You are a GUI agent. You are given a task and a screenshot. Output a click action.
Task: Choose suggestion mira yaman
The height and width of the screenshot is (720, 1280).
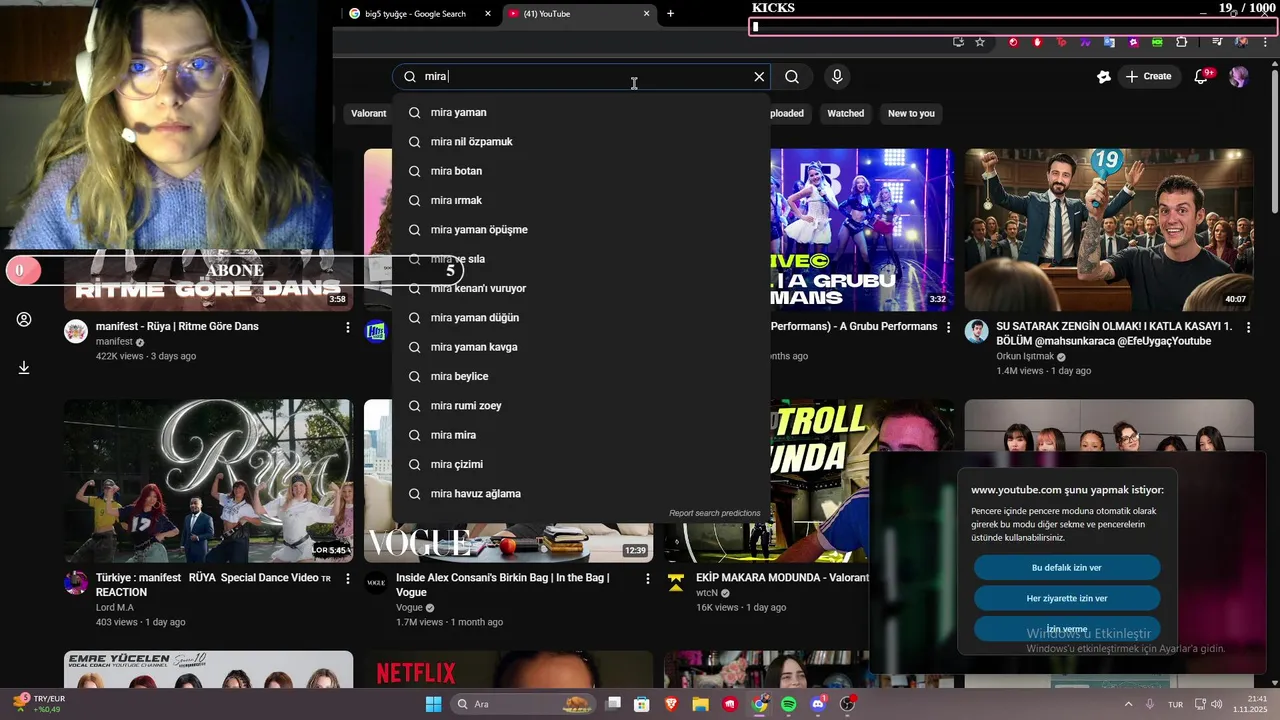[x=581, y=112]
